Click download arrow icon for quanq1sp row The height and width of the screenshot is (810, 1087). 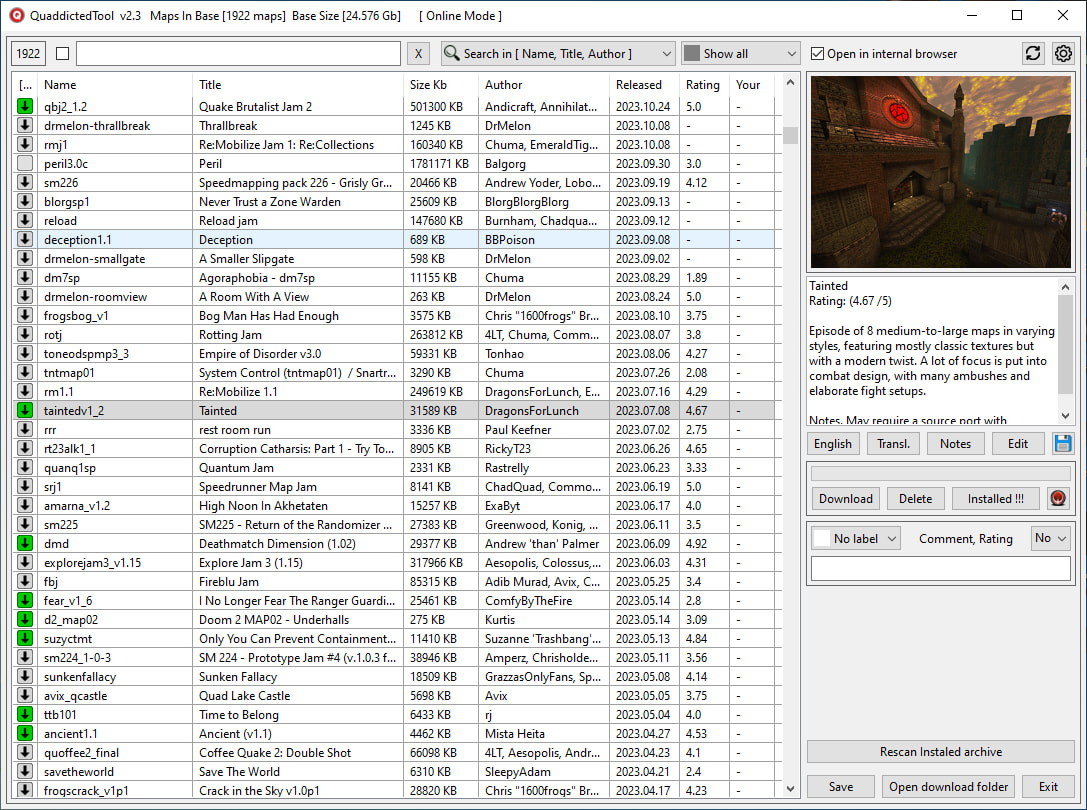25,468
